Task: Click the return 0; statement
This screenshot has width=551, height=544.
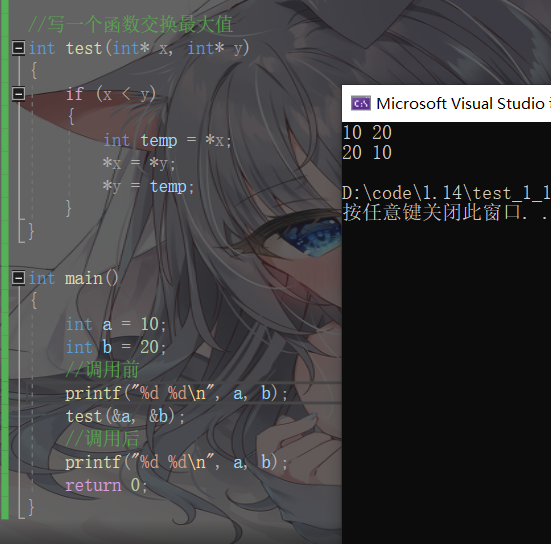Action: (x=106, y=485)
